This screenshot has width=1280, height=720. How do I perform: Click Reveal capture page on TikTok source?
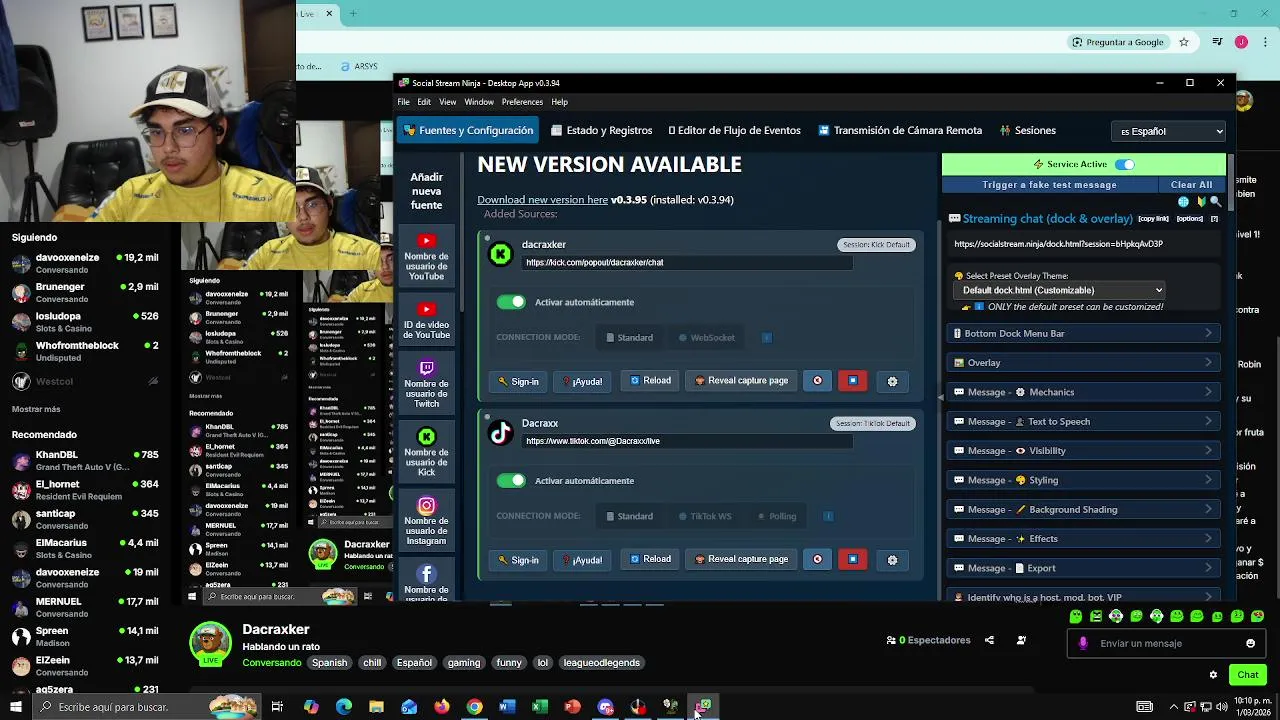coord(741,560)
